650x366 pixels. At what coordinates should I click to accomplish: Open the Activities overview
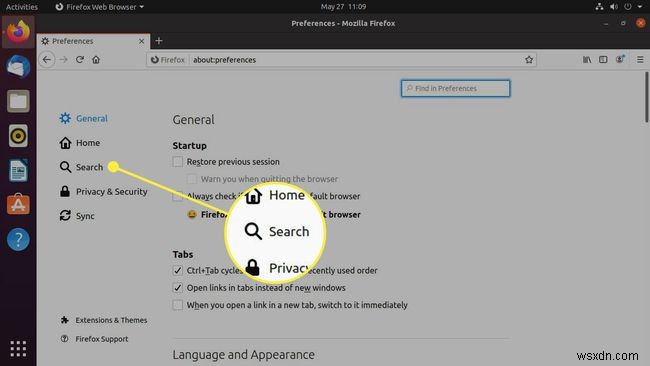click(22, 7)
